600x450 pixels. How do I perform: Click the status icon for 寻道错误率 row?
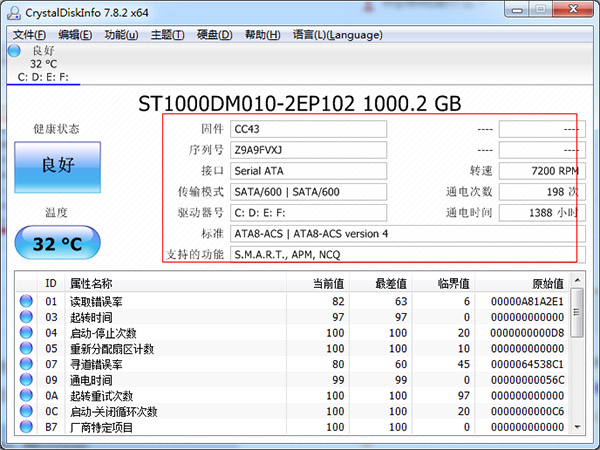[26, 365]
